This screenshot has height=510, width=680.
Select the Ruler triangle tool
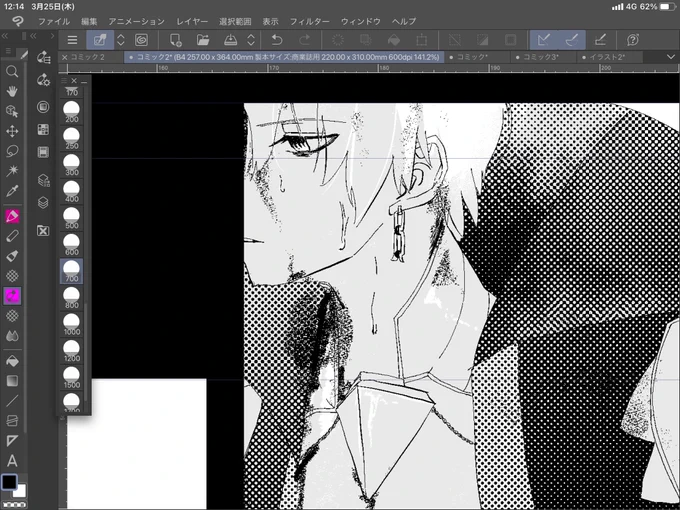pyautogui.click(x=12, y=441)
